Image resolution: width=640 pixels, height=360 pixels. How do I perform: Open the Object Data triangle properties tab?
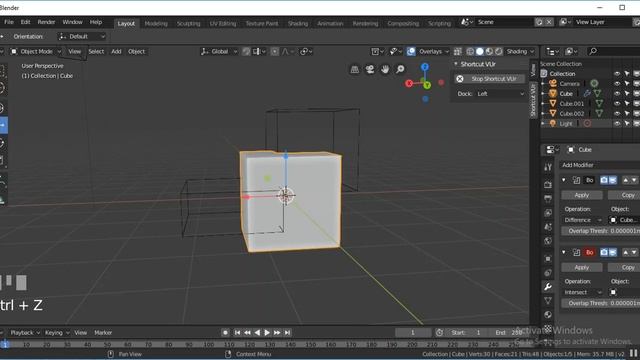point(548,301)
